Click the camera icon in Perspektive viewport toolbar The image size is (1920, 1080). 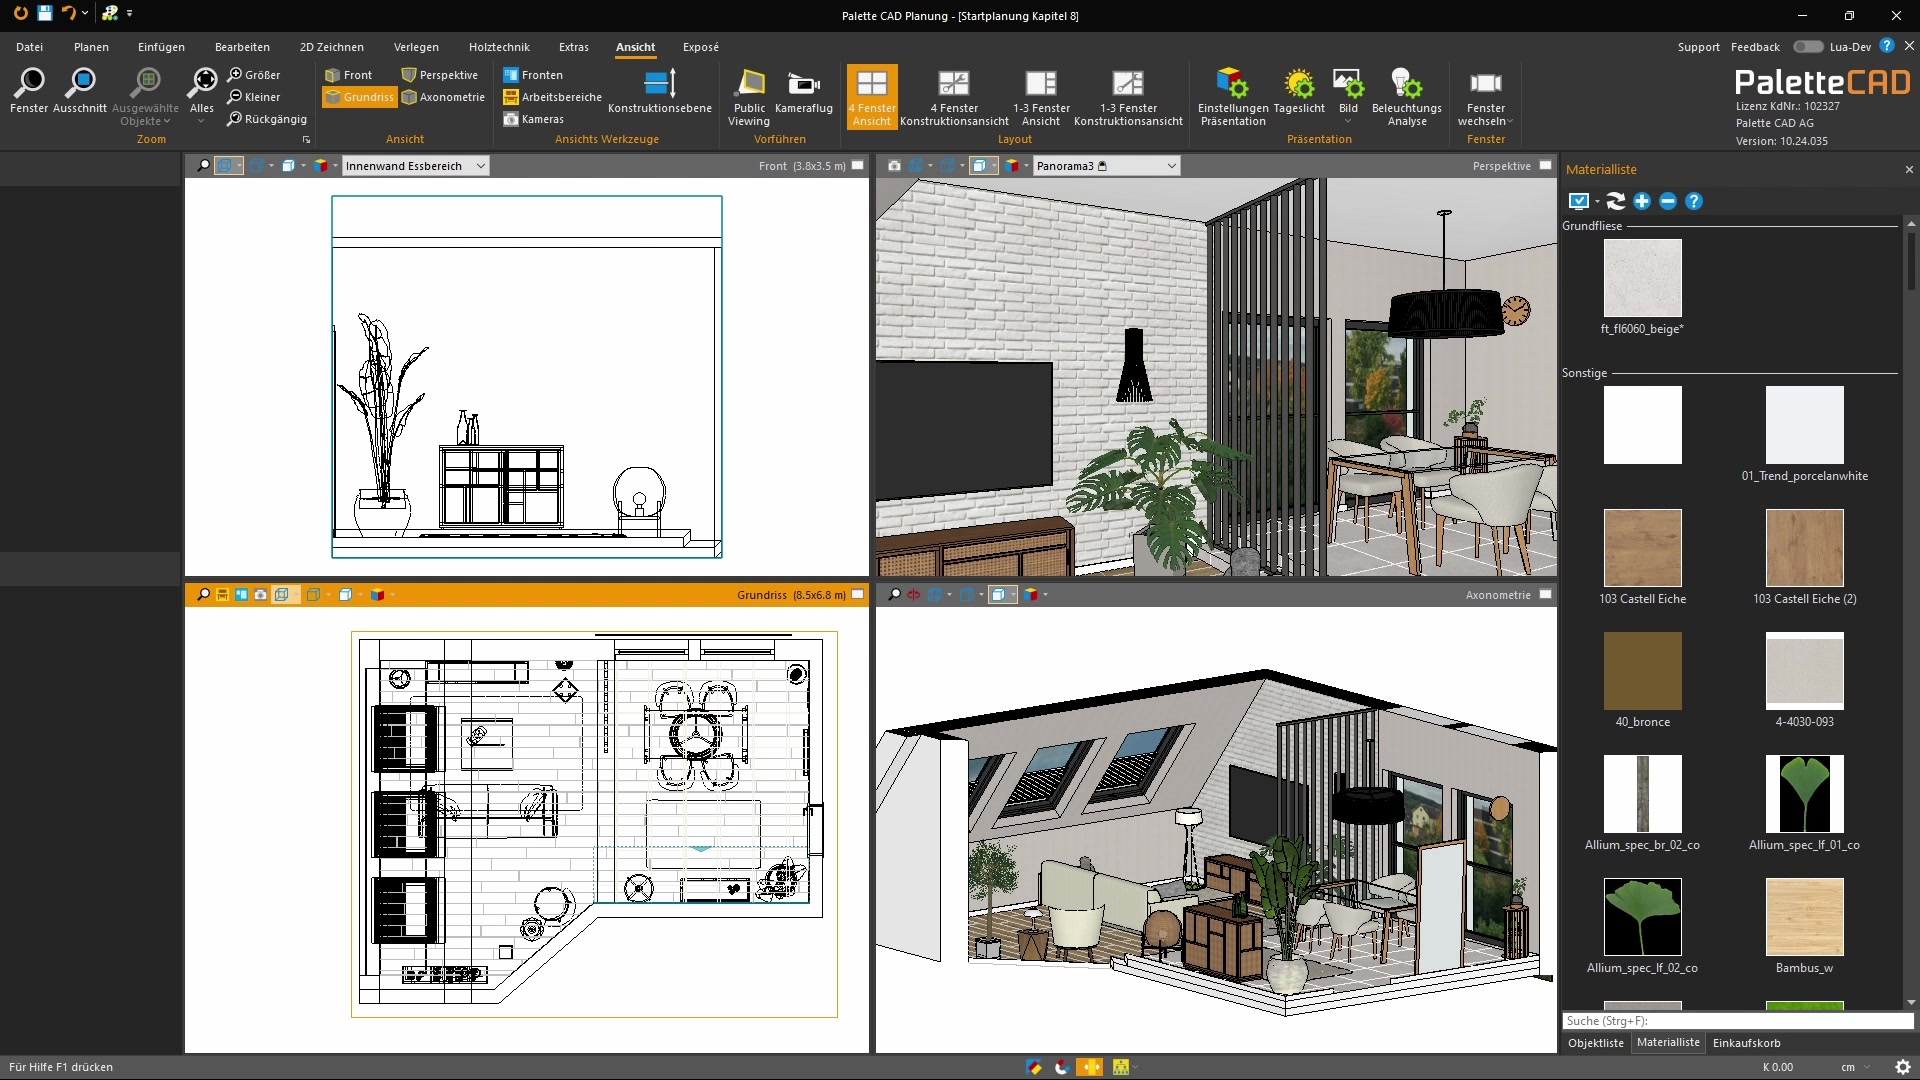894,166
